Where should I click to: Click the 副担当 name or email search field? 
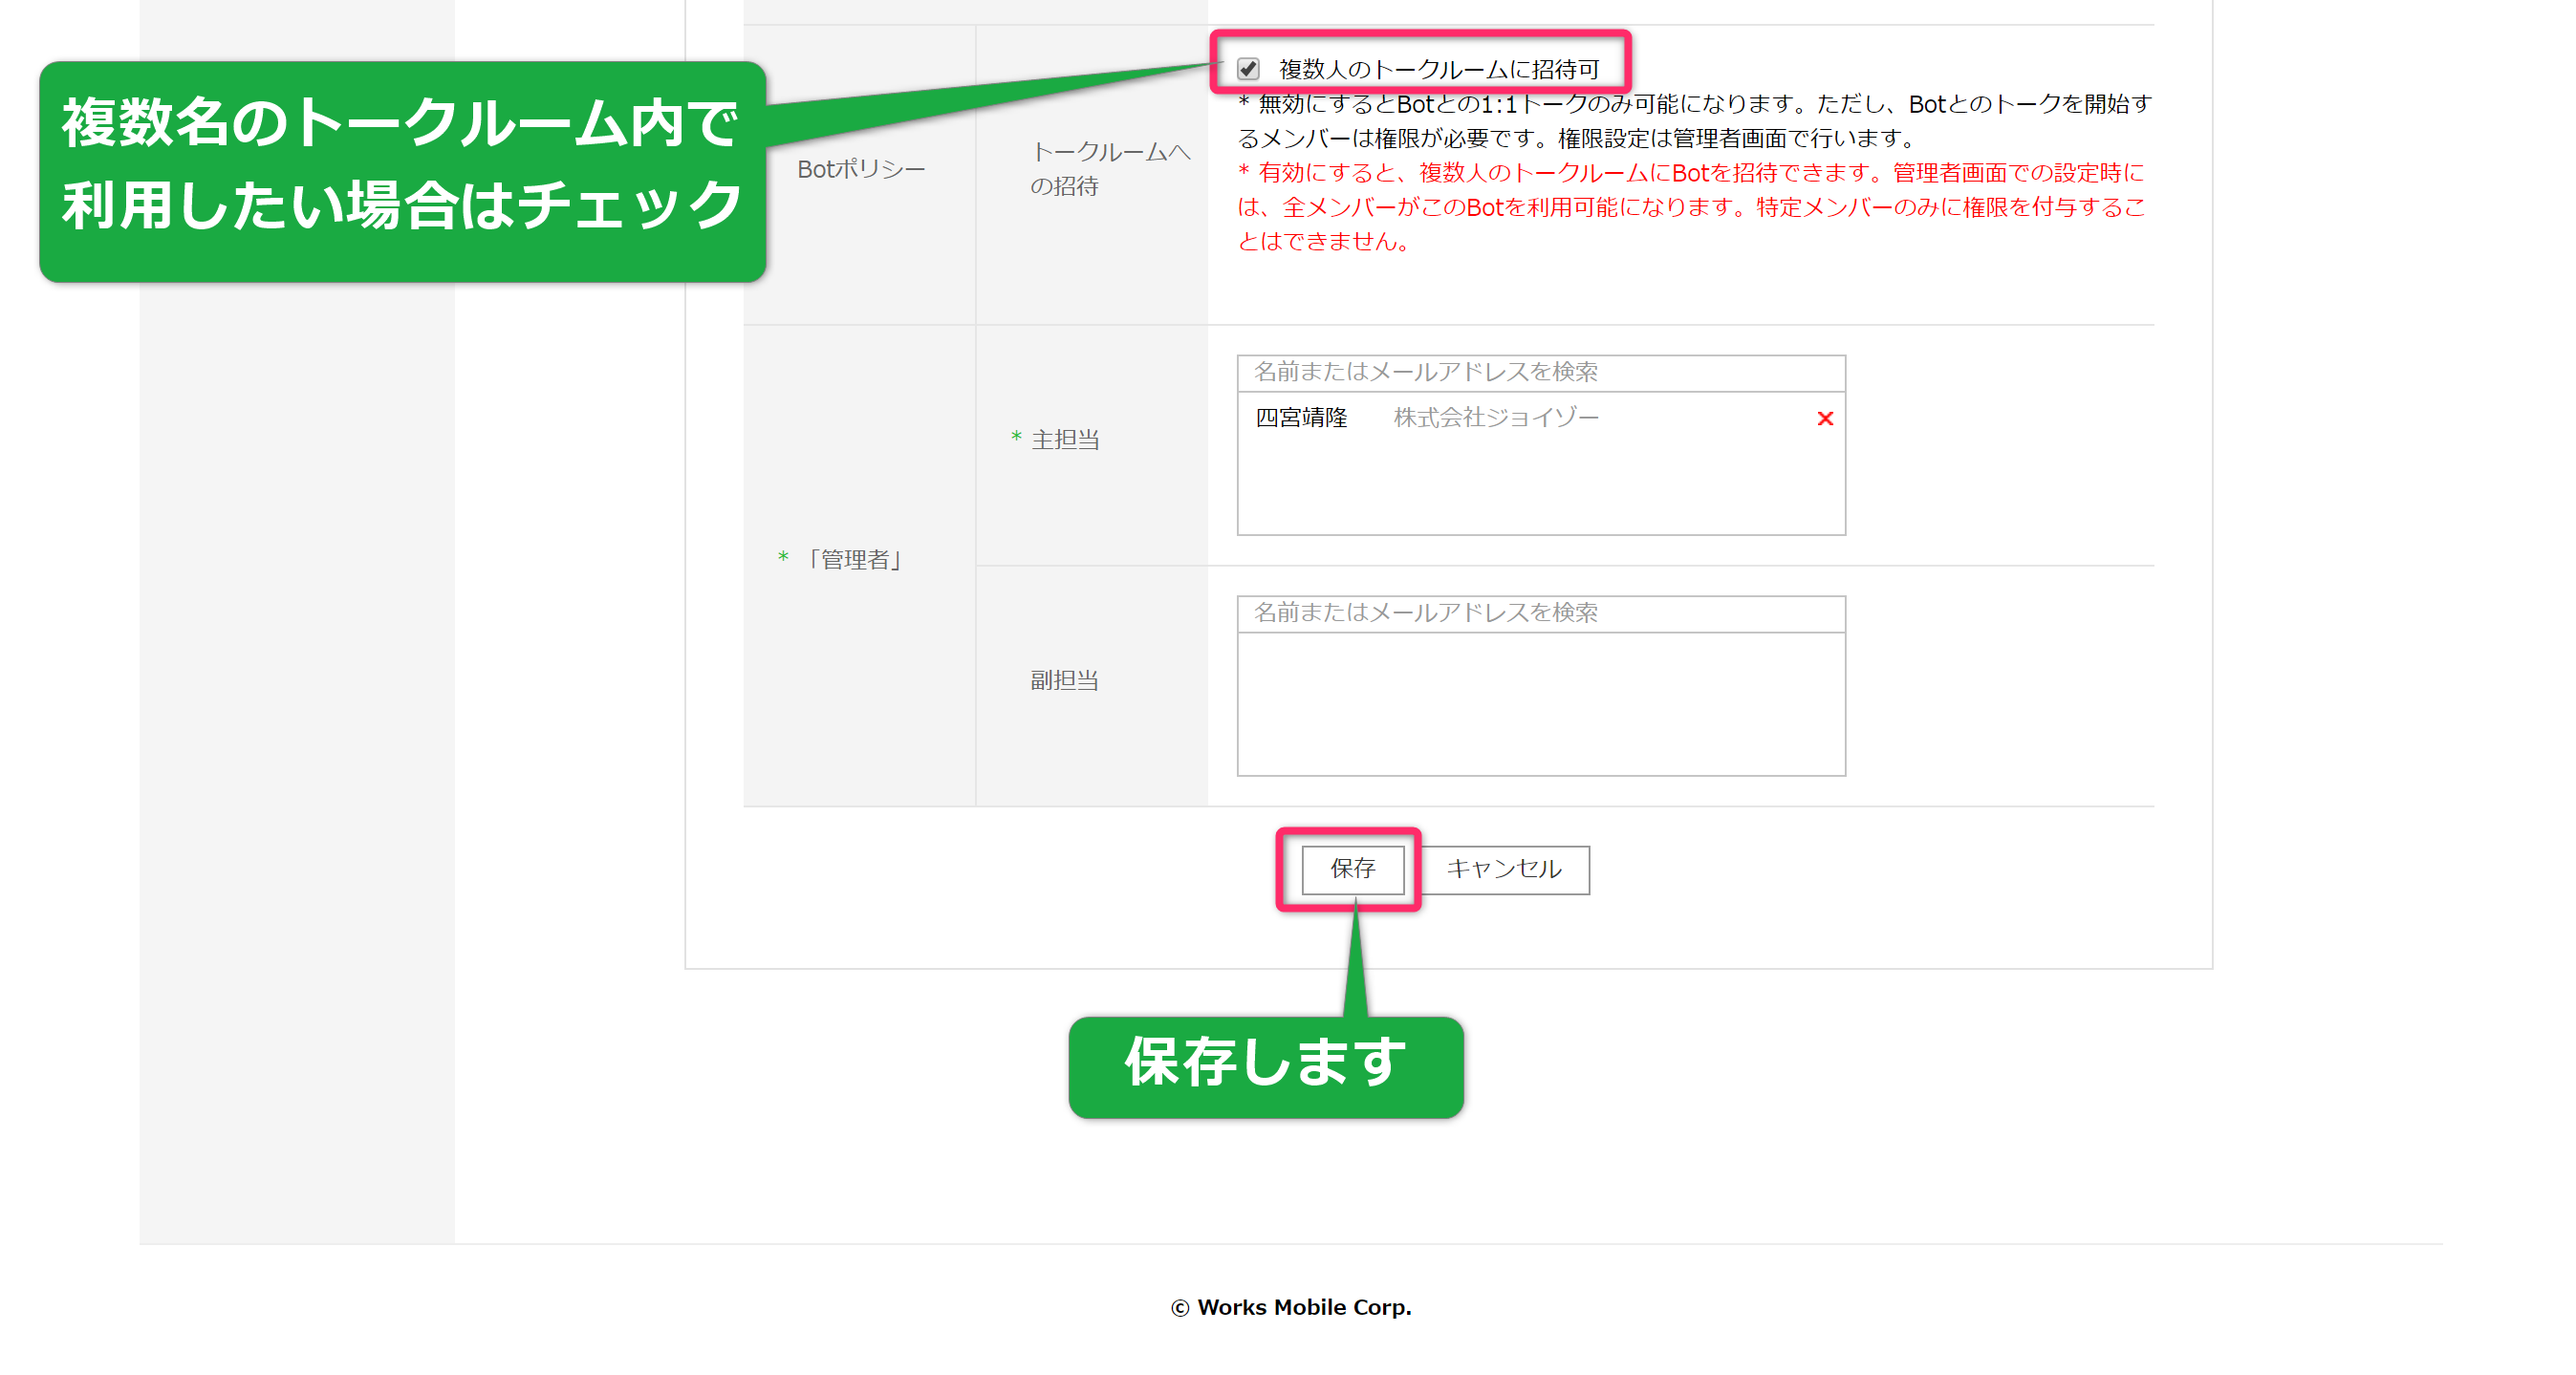(1541, 613)
